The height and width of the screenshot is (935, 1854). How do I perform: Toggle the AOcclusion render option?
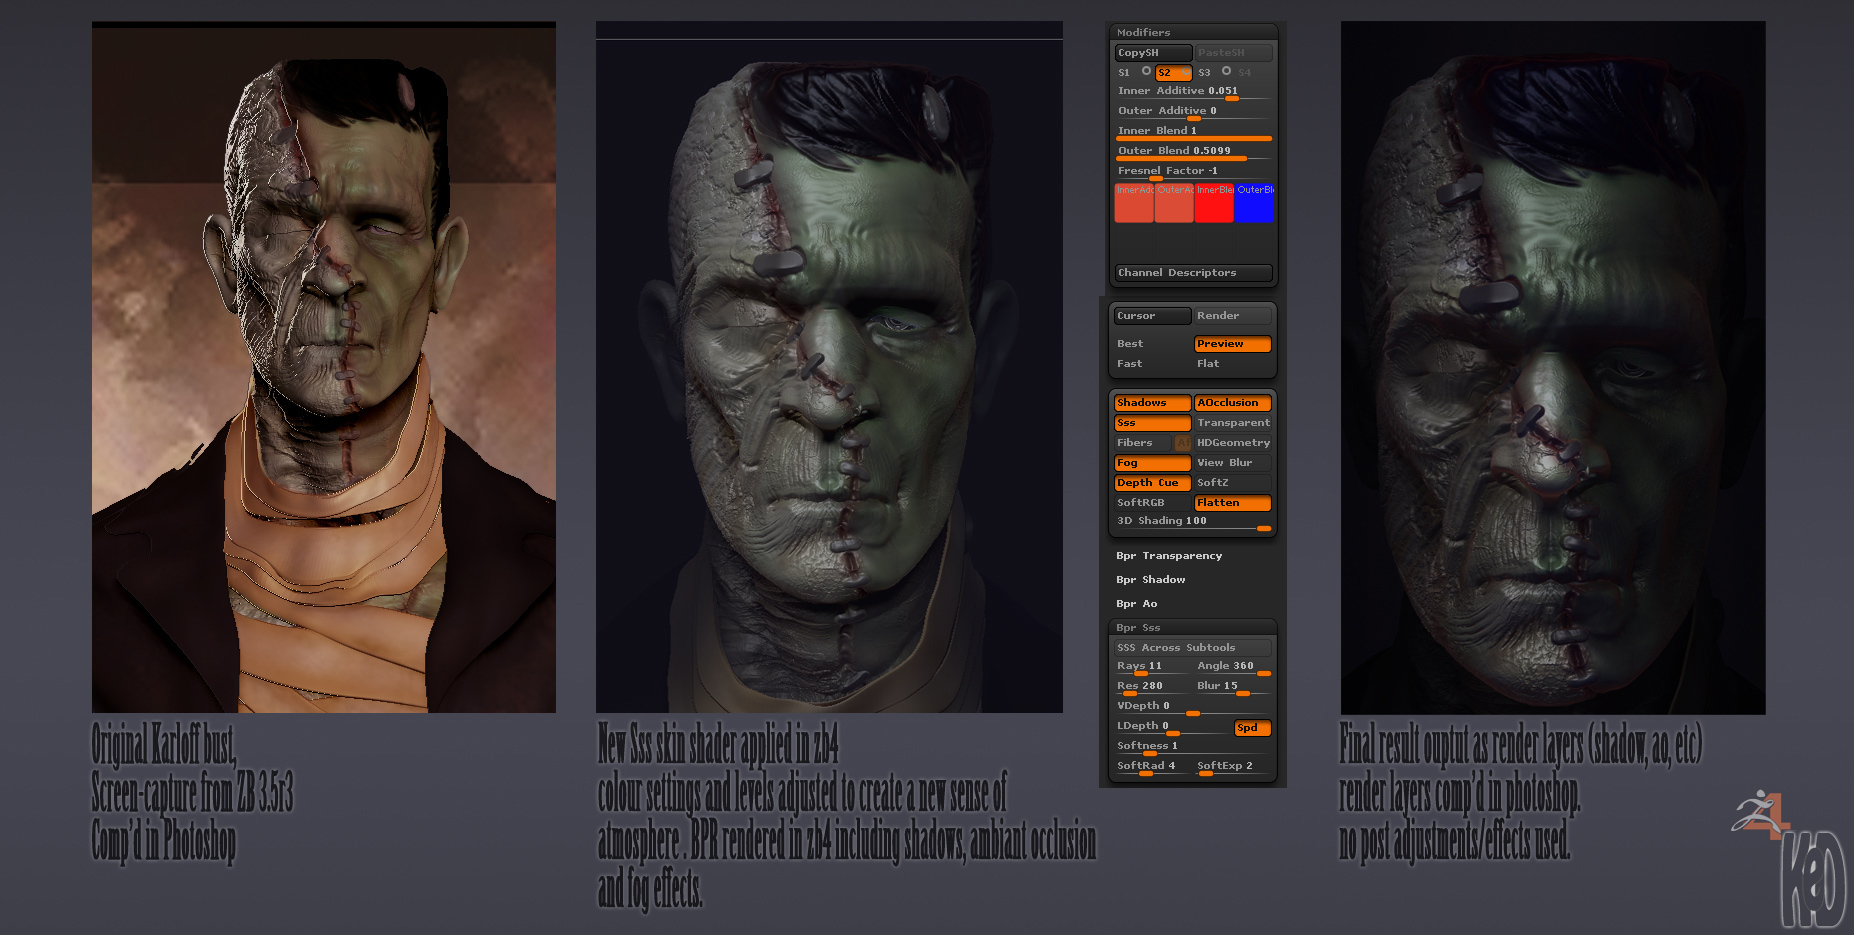tap(1233, 403)
